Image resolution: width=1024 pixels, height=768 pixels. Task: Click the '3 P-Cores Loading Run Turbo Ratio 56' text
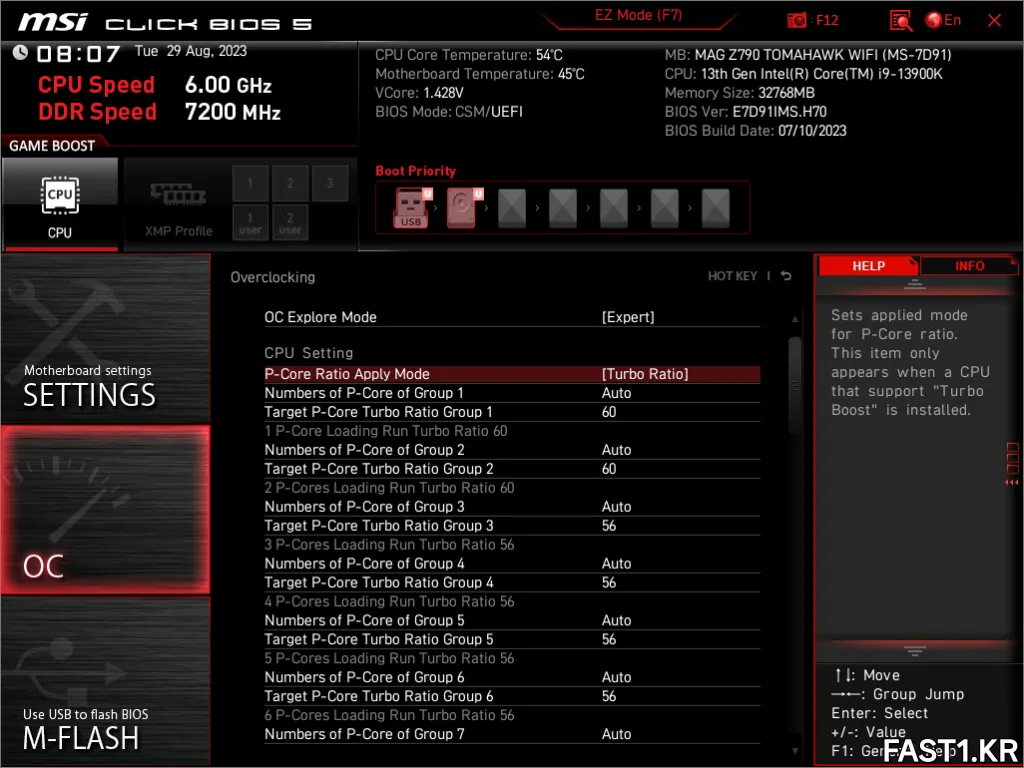coord(389,545)
